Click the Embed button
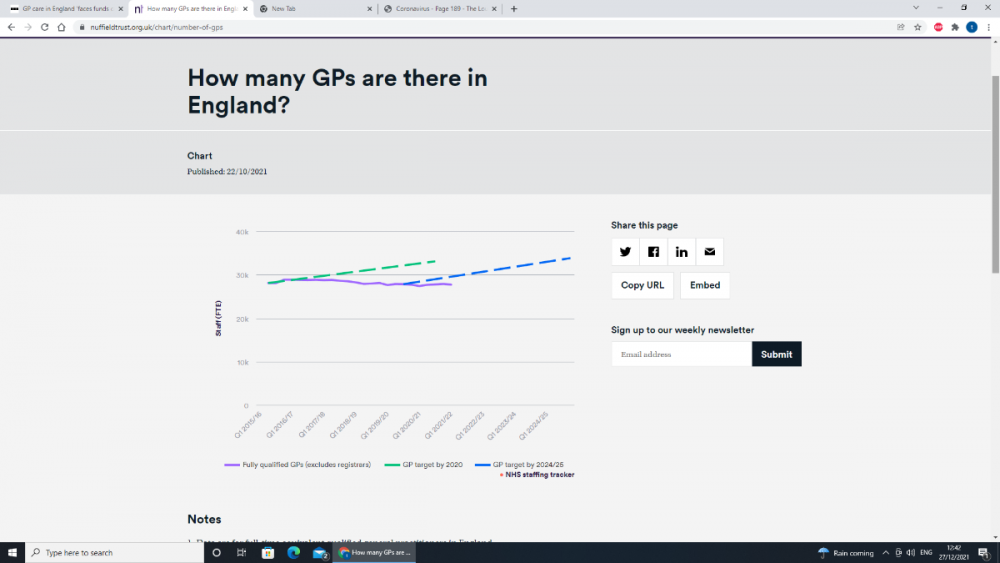Viewport: 1000px width, 563px height. (705, 285)
